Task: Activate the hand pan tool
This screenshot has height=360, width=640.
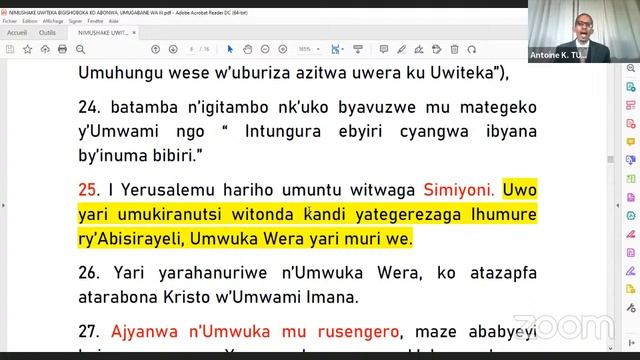Action: [247, 49]
